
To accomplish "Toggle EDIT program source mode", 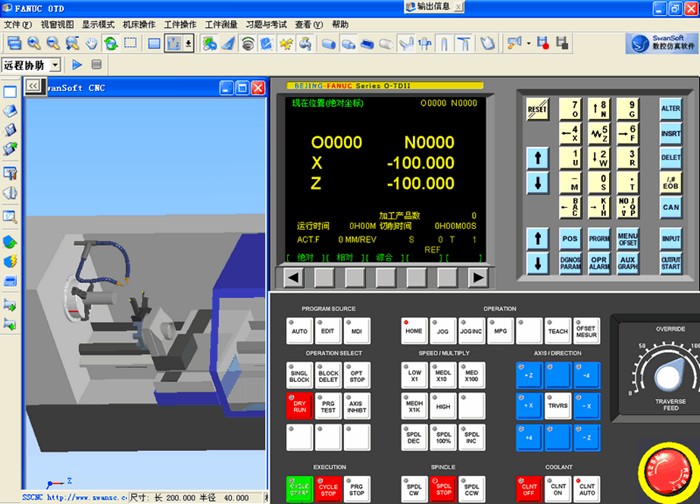I will click(x=328, y=331).
